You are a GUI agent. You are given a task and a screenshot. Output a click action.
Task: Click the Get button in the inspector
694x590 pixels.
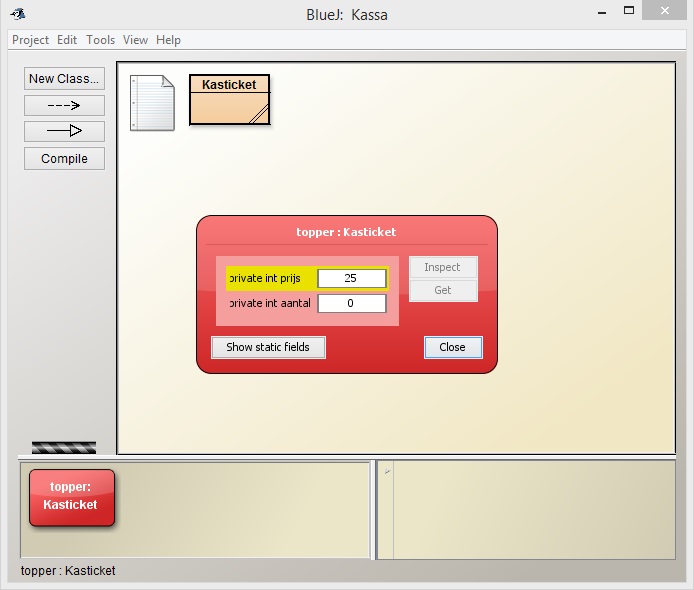coord(443,290)
